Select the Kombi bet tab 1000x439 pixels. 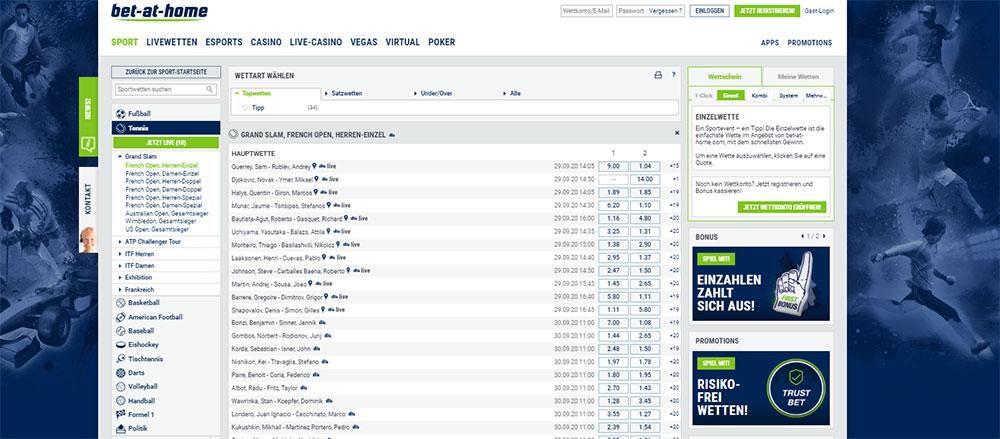[x=760, y=96]
